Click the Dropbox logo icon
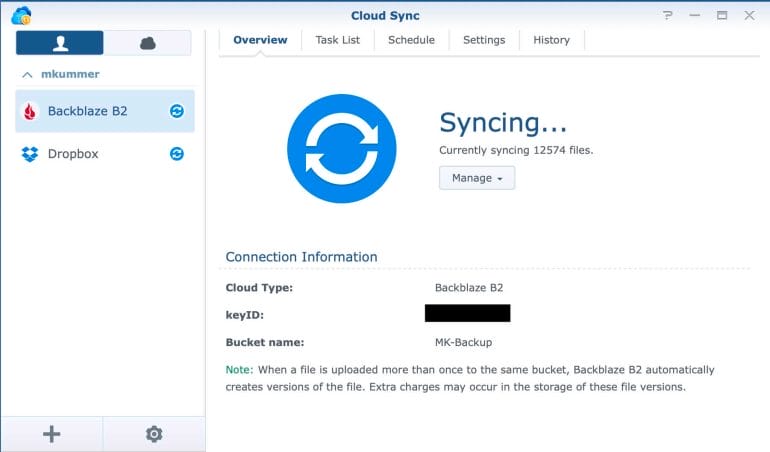770x452 pixels. tap(29, 154)
